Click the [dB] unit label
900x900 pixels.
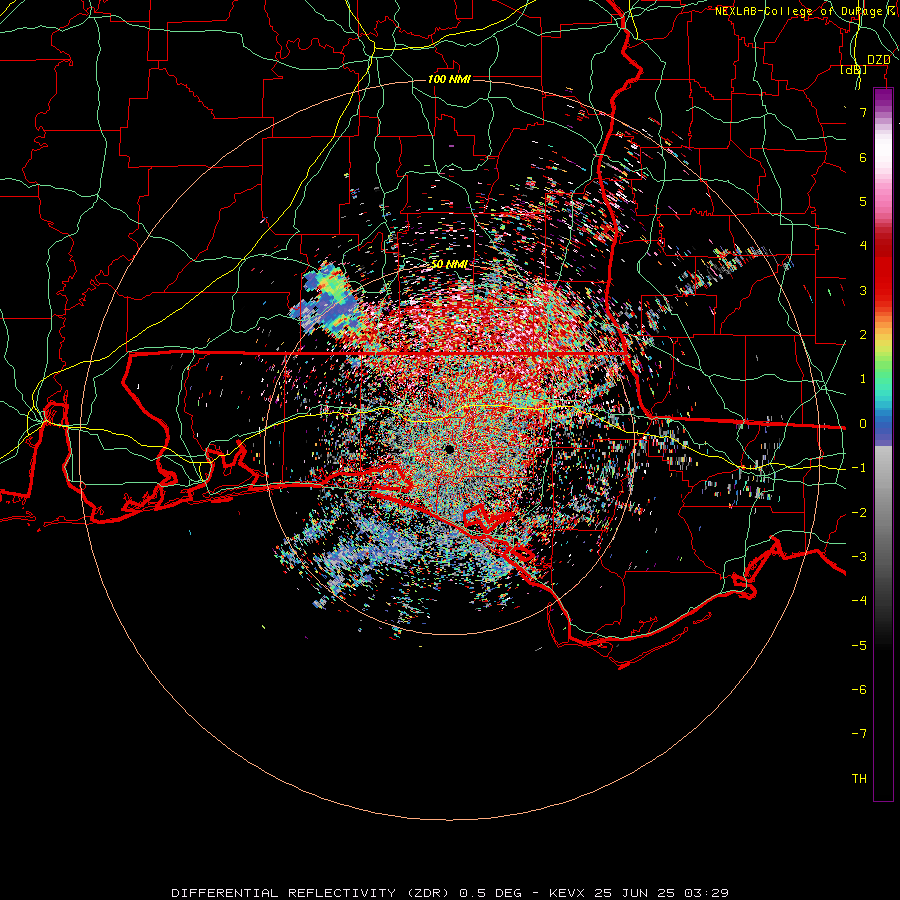854,70
